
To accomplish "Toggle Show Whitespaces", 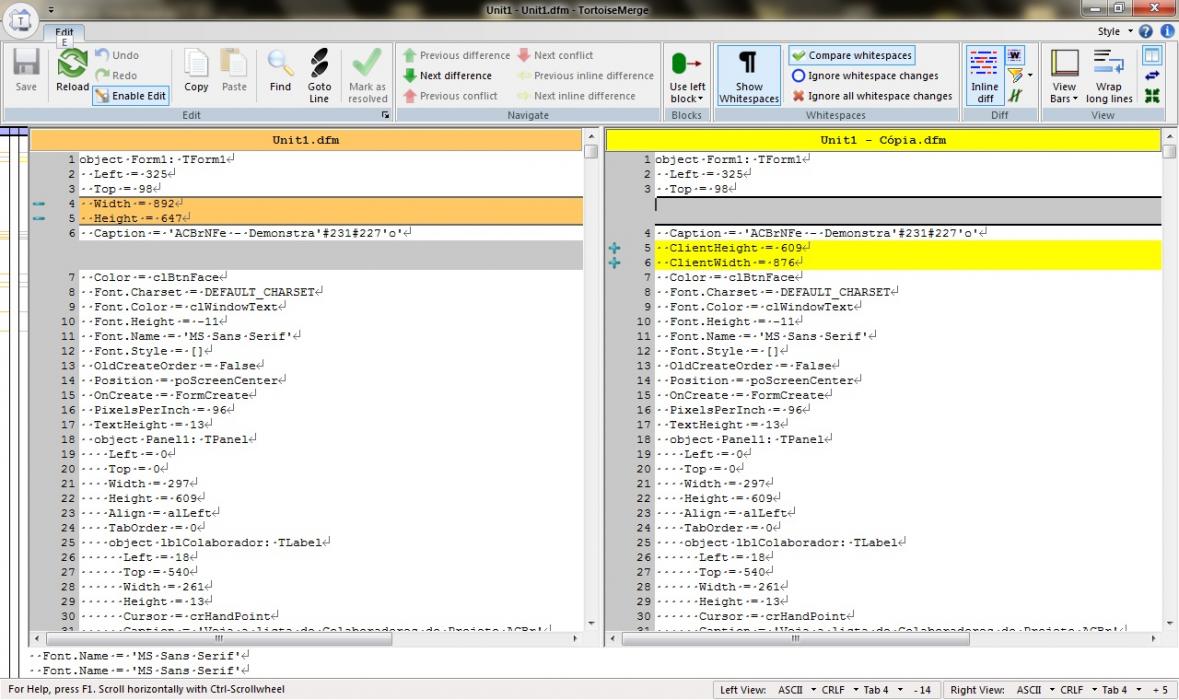I will (748, 75).
